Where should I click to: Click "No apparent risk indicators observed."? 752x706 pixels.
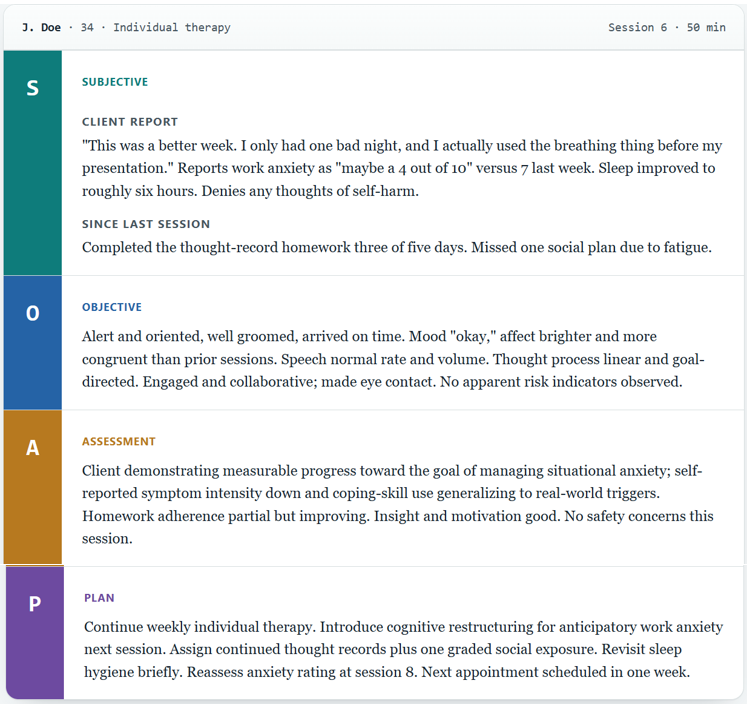coord(561,382)
